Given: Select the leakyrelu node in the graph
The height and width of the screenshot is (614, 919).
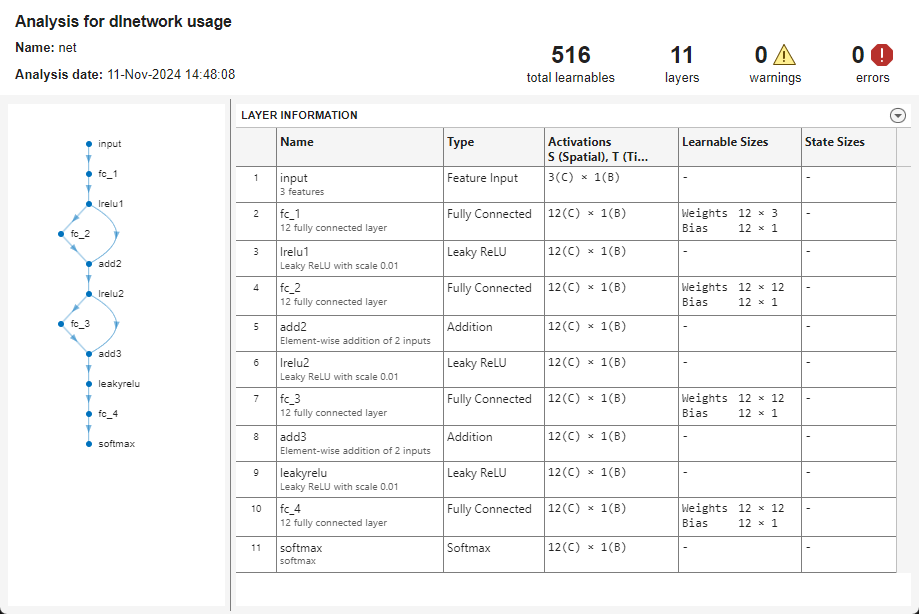Looking at the screenshot, I should point(89,383).
